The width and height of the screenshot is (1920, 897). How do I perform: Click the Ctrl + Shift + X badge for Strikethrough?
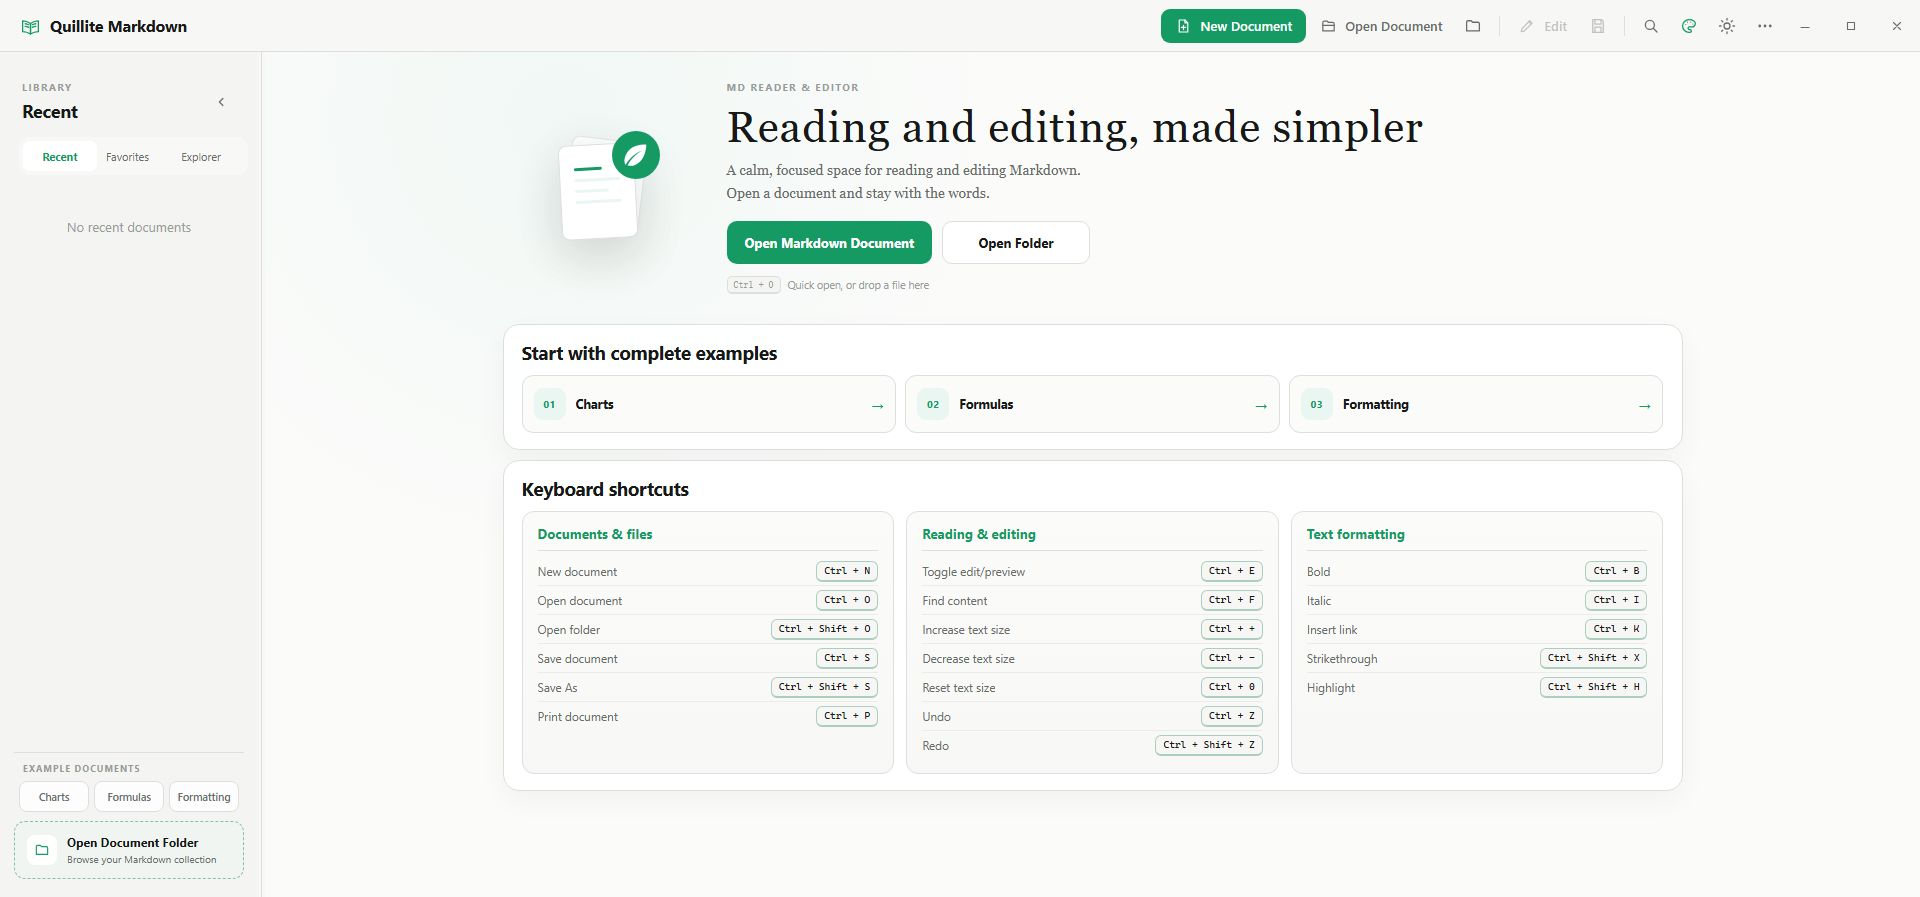1594,658
